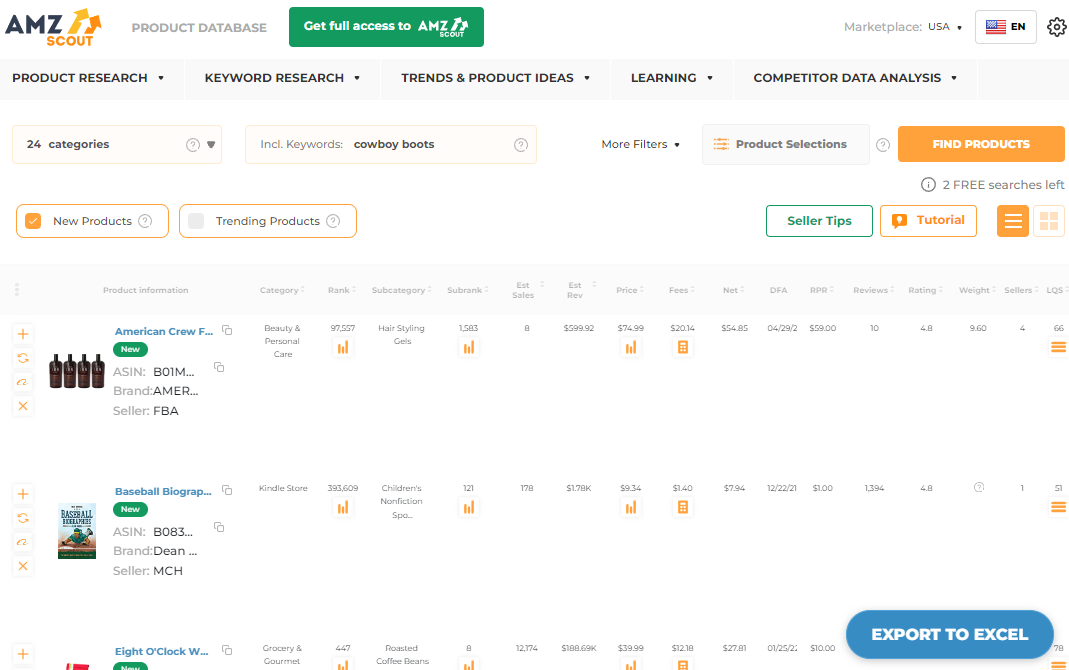
Task: Open LEARNING menu
Action: 672,78
